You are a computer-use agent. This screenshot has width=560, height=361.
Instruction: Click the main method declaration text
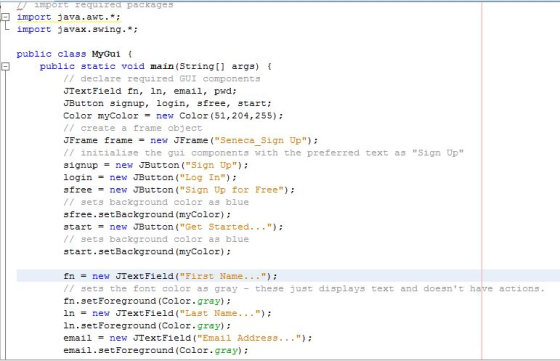tap(155, 66)
